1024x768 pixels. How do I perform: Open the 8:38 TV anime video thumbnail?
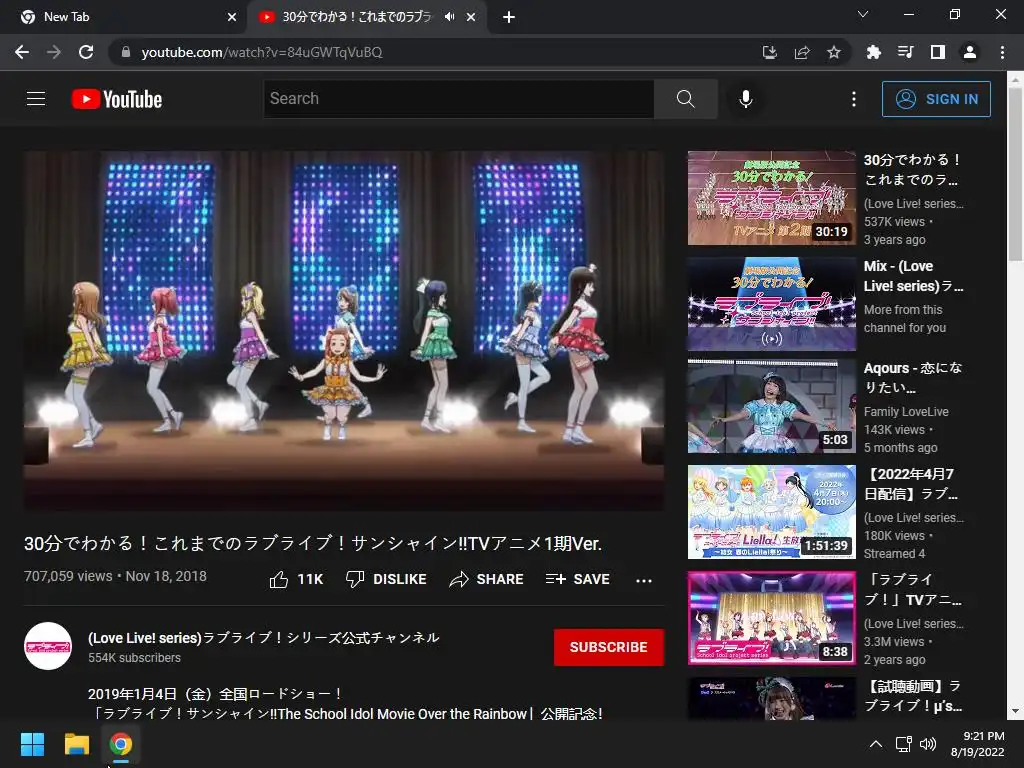pyautogui.click(x=771, y=618)
